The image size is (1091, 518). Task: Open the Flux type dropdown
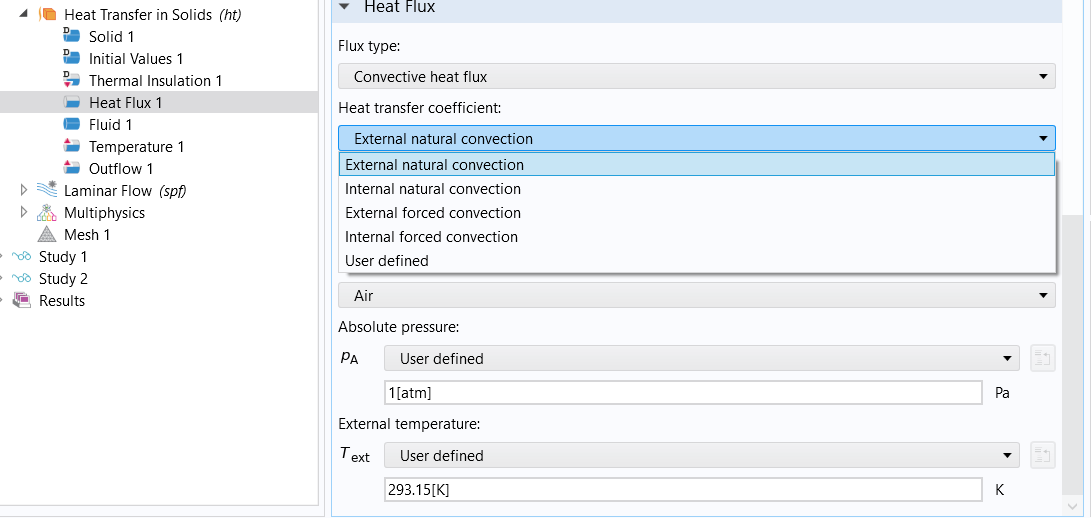pos(696,76)
